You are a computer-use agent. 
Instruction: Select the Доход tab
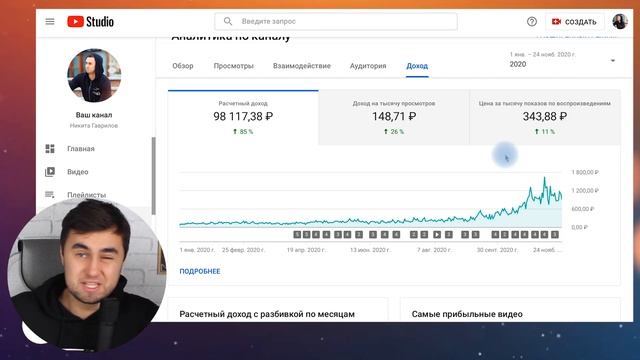pos(417,66)
